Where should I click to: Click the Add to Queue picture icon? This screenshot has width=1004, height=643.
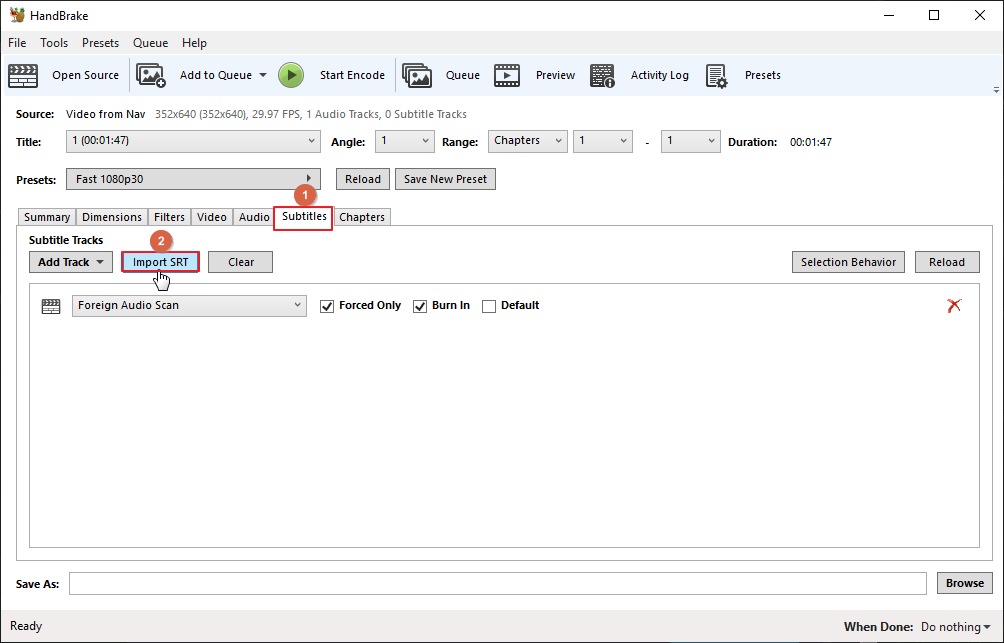click(151, 76)
